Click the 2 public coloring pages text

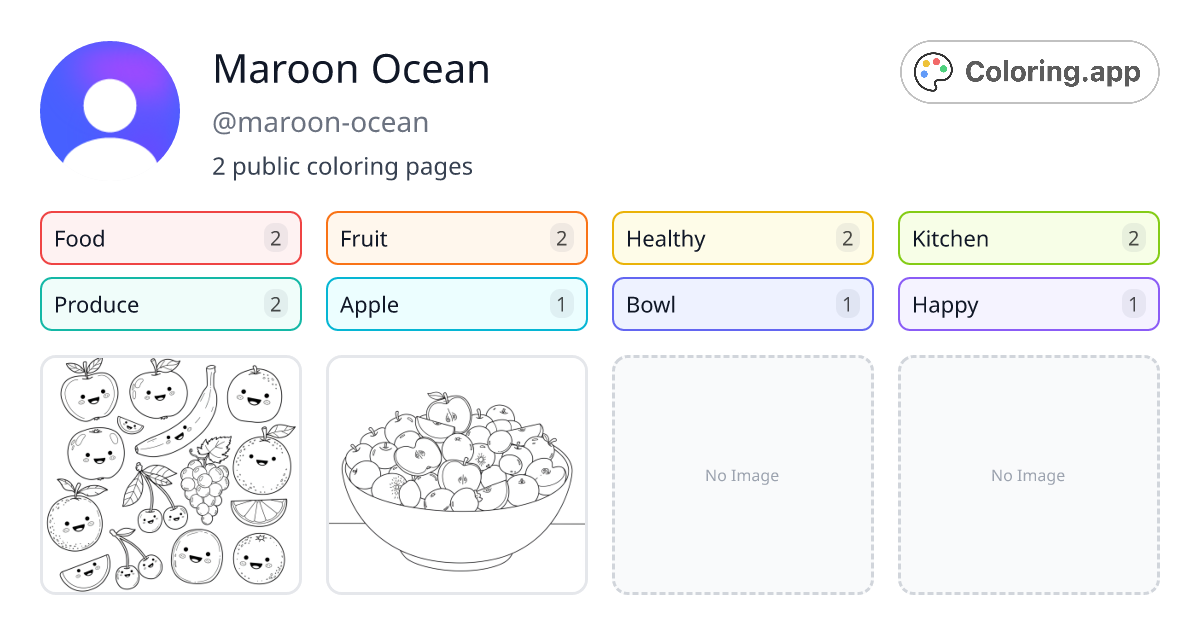pos(342,166)
